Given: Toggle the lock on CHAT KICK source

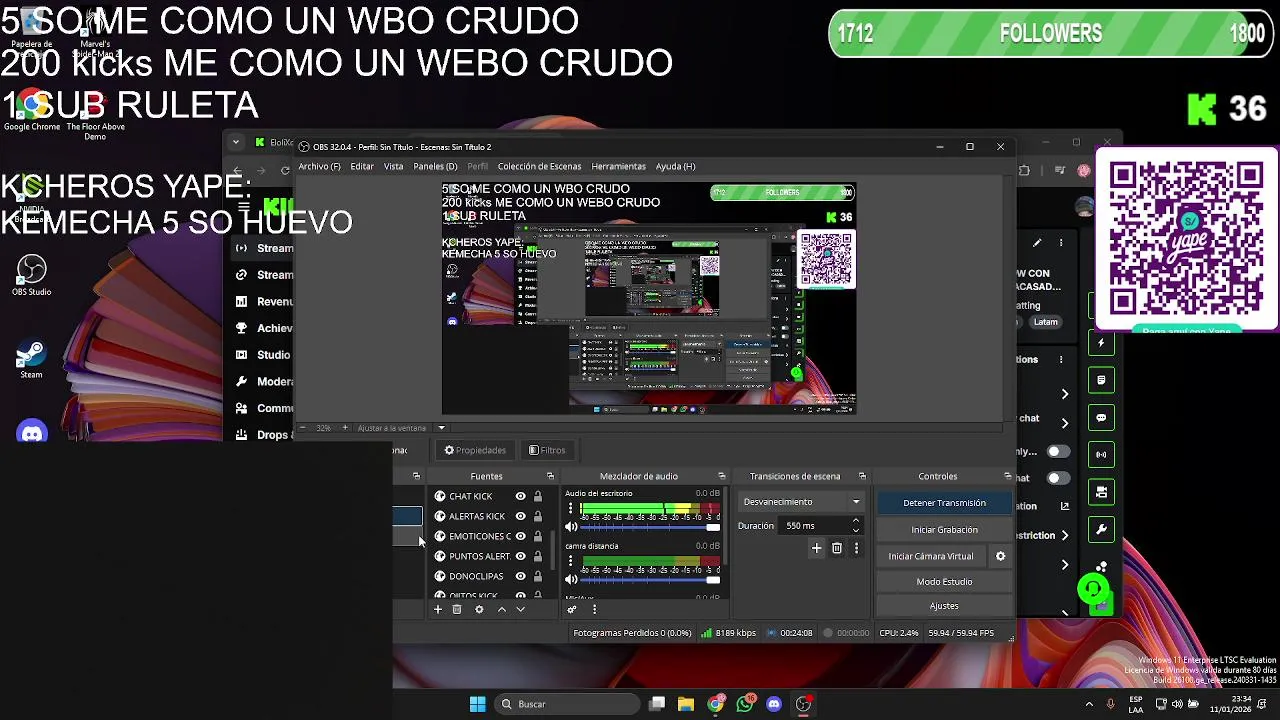Looking at the screenshot, I should pyautogui.click(x=537, y=496).
